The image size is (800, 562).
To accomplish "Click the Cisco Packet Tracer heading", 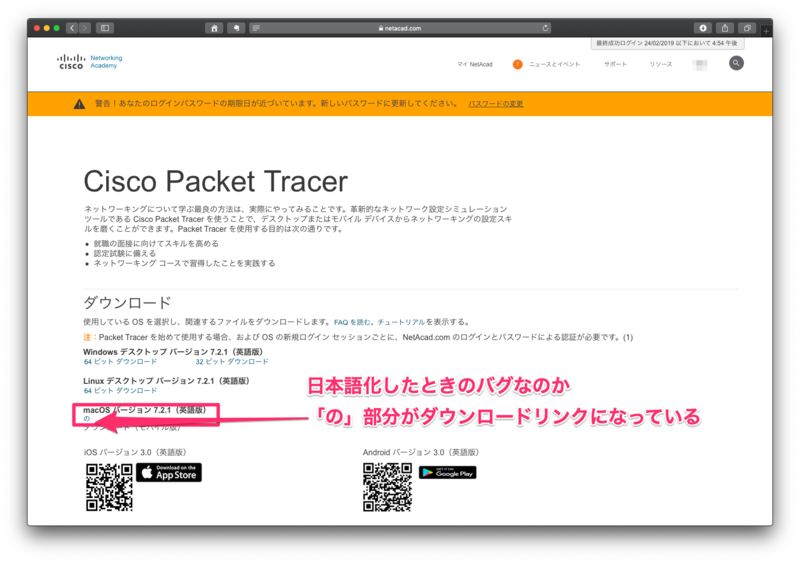I will coord(215,182).
